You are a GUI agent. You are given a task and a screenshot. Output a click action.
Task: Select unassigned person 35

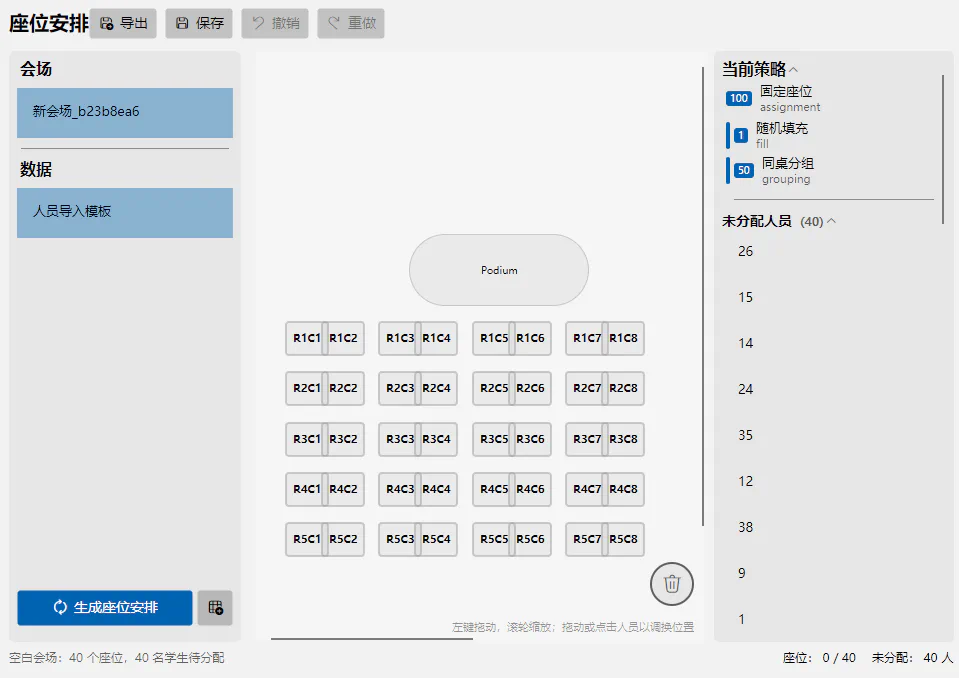[745, 435]
